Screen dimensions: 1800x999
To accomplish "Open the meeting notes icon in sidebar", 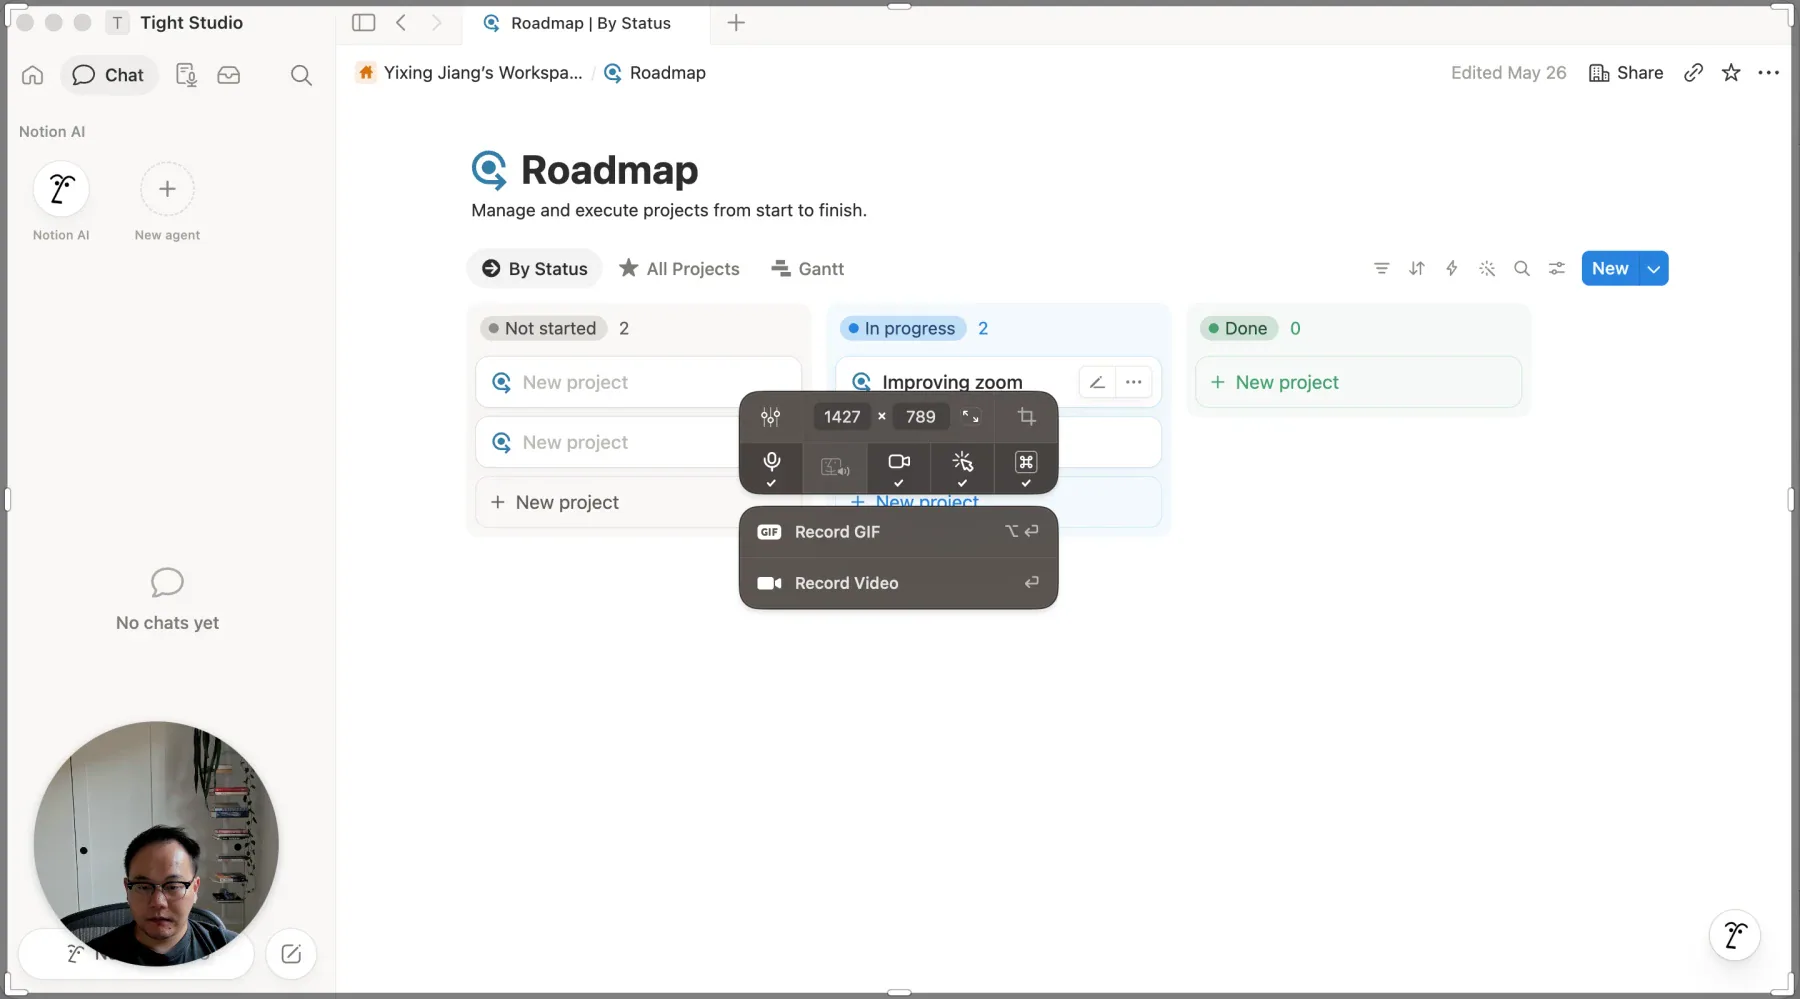I will (186, 75).
